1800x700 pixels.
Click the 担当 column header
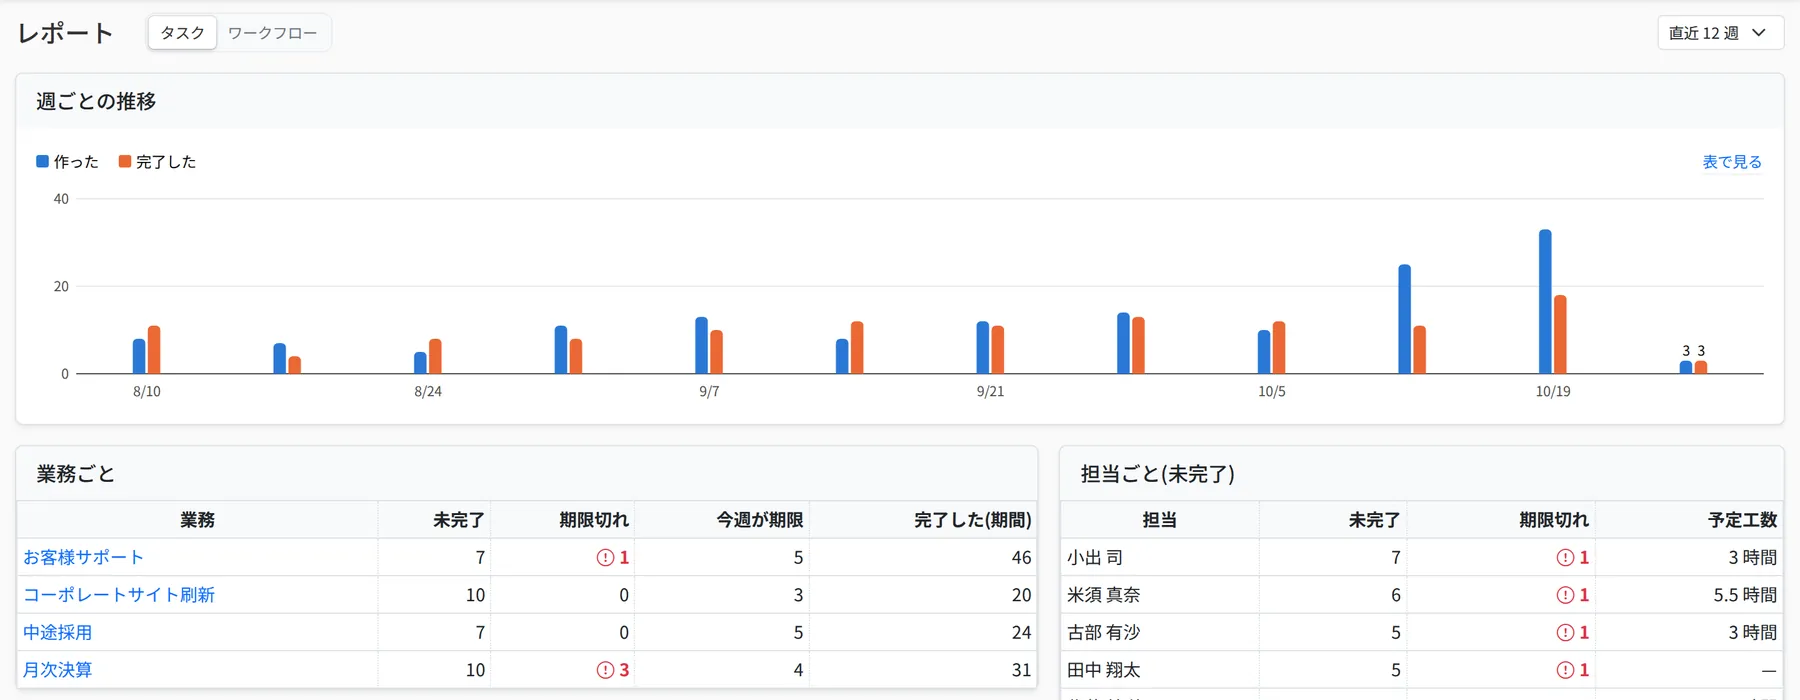click(1159, 520)
